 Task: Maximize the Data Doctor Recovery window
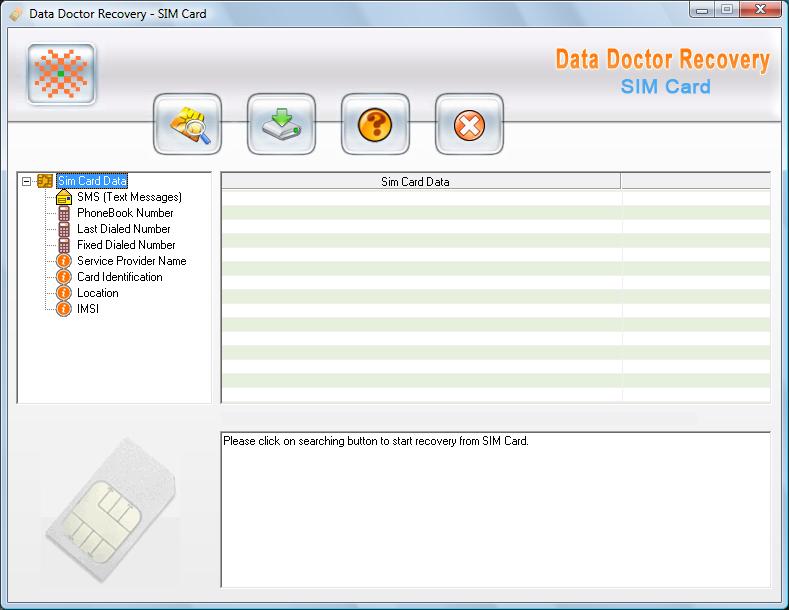pyautogui.click(x=727, y=10)
